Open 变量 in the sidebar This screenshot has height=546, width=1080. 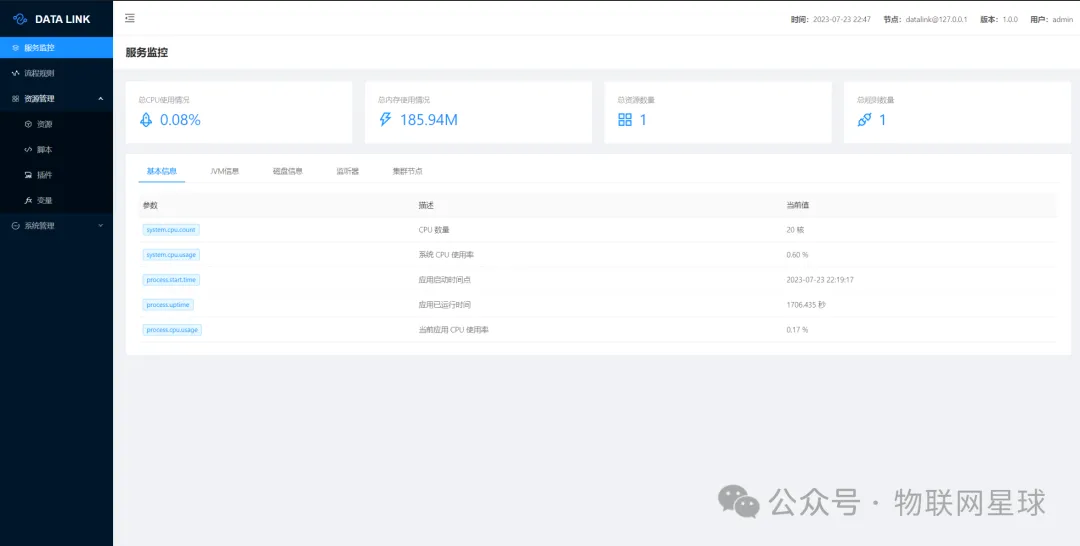tap(44, 200)
